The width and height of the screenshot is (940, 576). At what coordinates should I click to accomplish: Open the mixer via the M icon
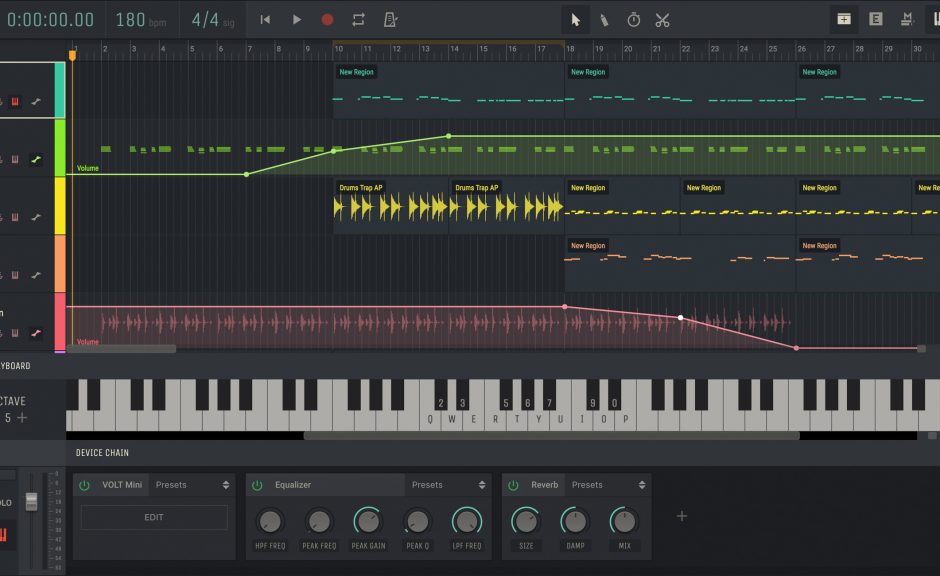906,18
